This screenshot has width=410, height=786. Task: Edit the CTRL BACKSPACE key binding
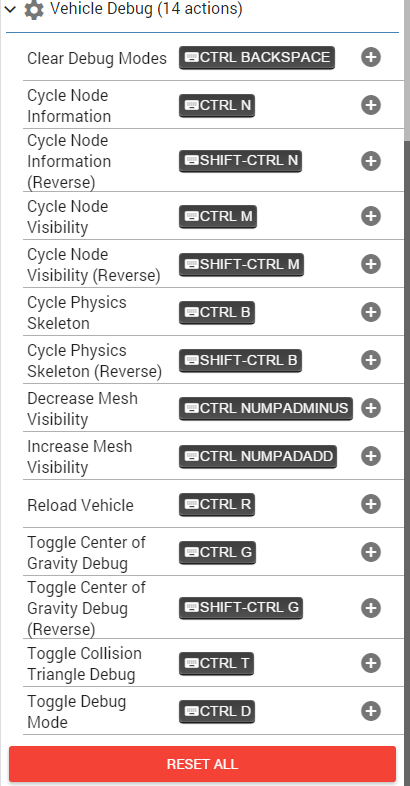click(x=257, y=58)
